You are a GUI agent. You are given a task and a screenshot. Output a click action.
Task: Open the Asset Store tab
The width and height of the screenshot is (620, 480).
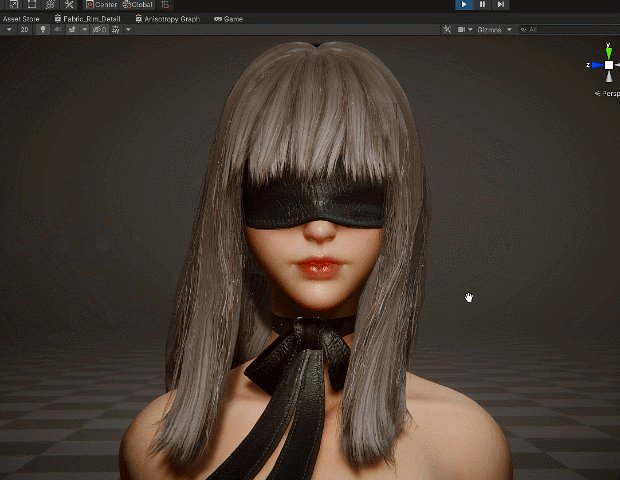tap(21, 19)
